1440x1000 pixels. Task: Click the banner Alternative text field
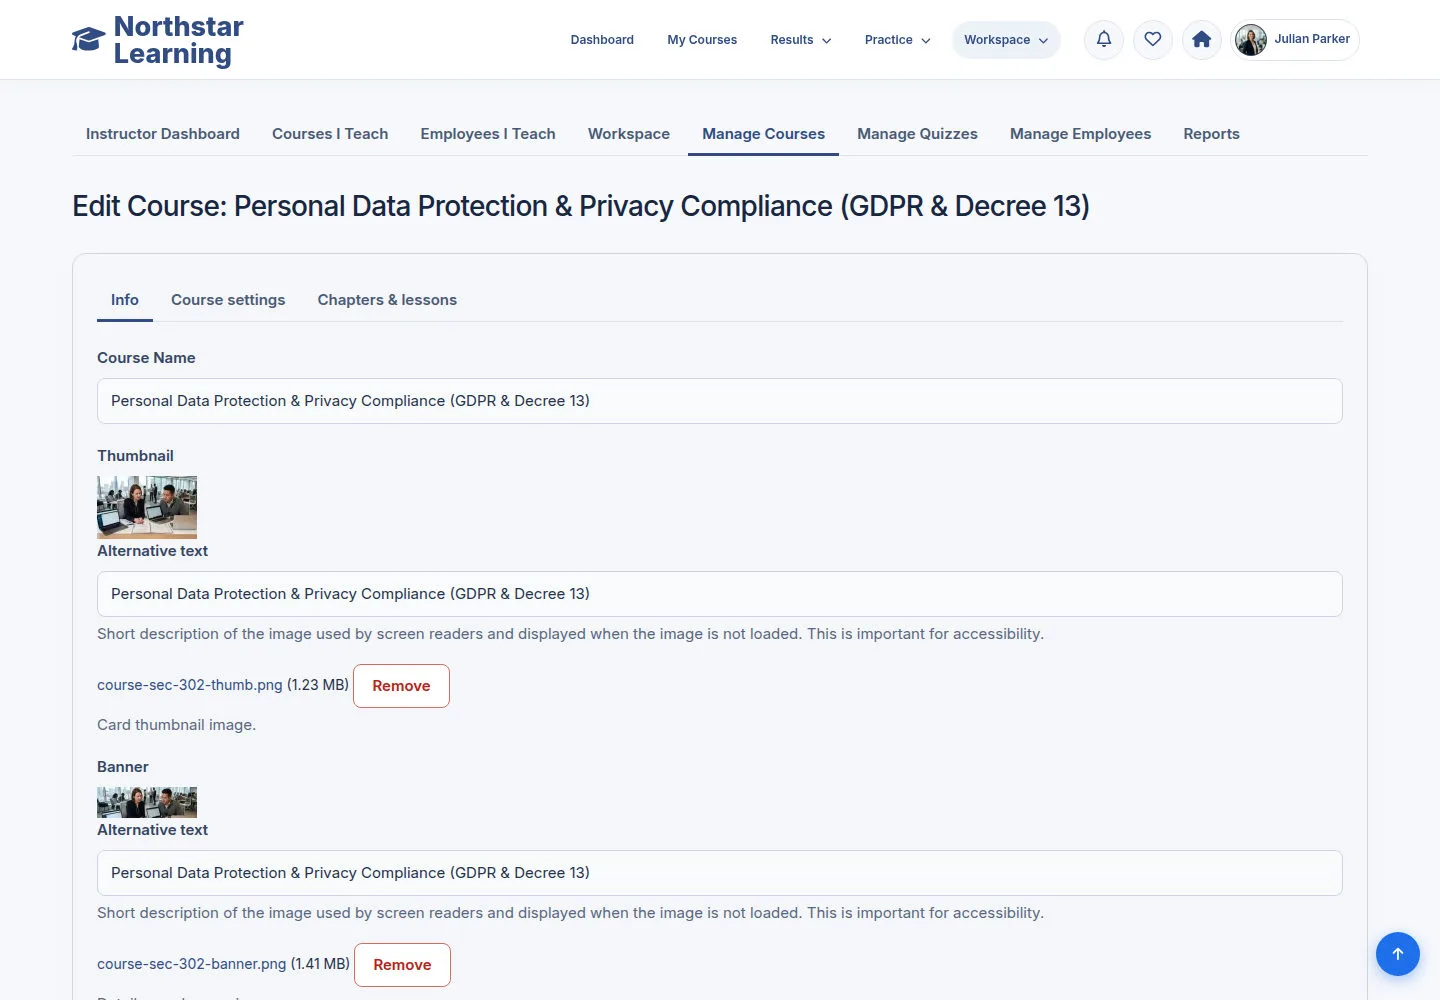(x=720, y=873)
